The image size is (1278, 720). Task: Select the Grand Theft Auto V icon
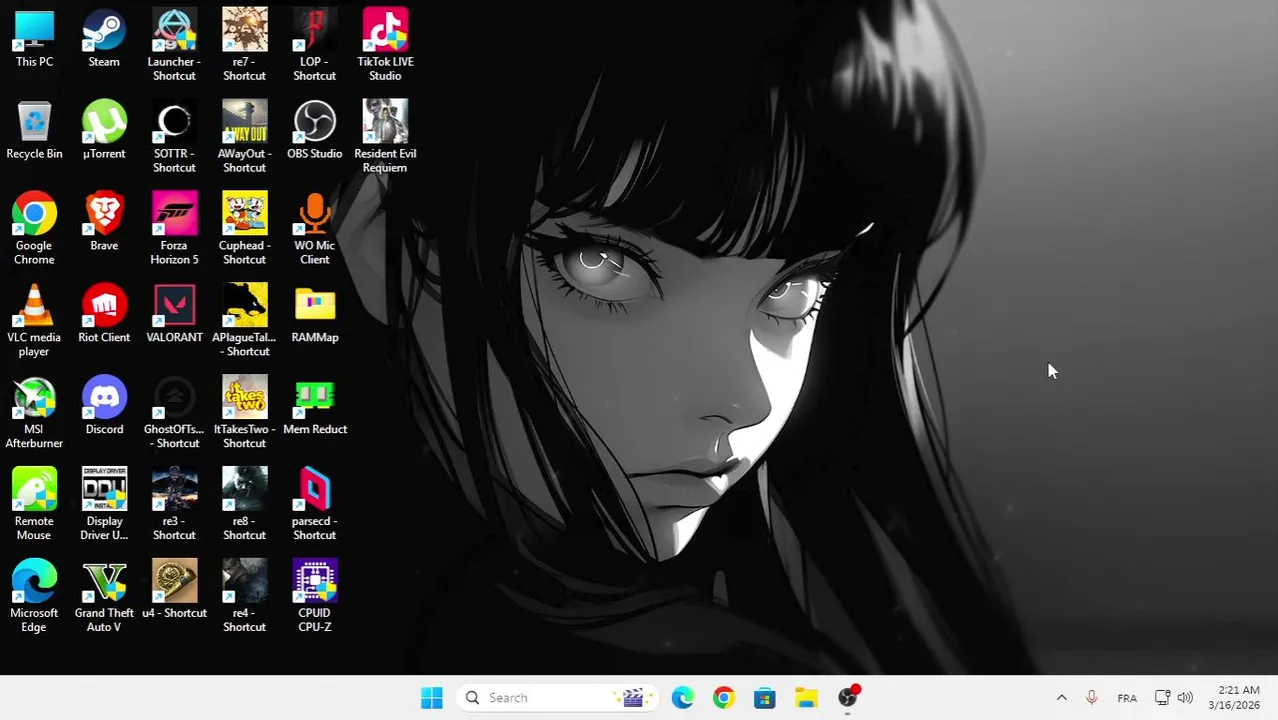pyautogui.click(x=104, y=597)
